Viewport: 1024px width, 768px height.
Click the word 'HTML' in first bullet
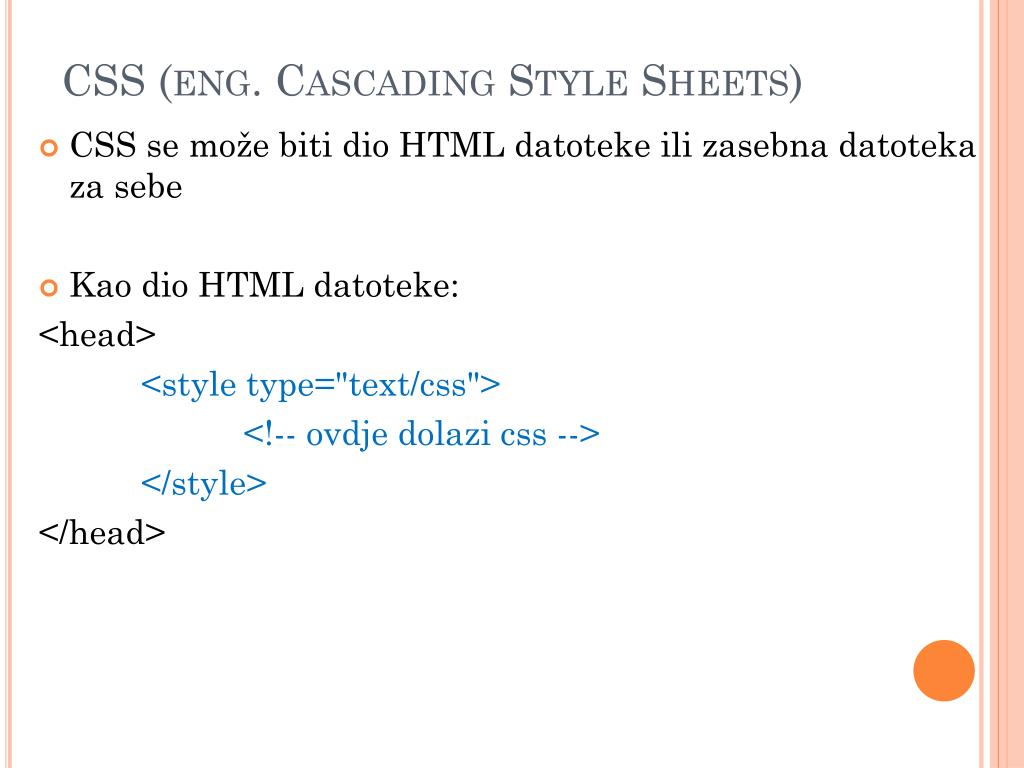pyautogui.click(x=452, y=145)
